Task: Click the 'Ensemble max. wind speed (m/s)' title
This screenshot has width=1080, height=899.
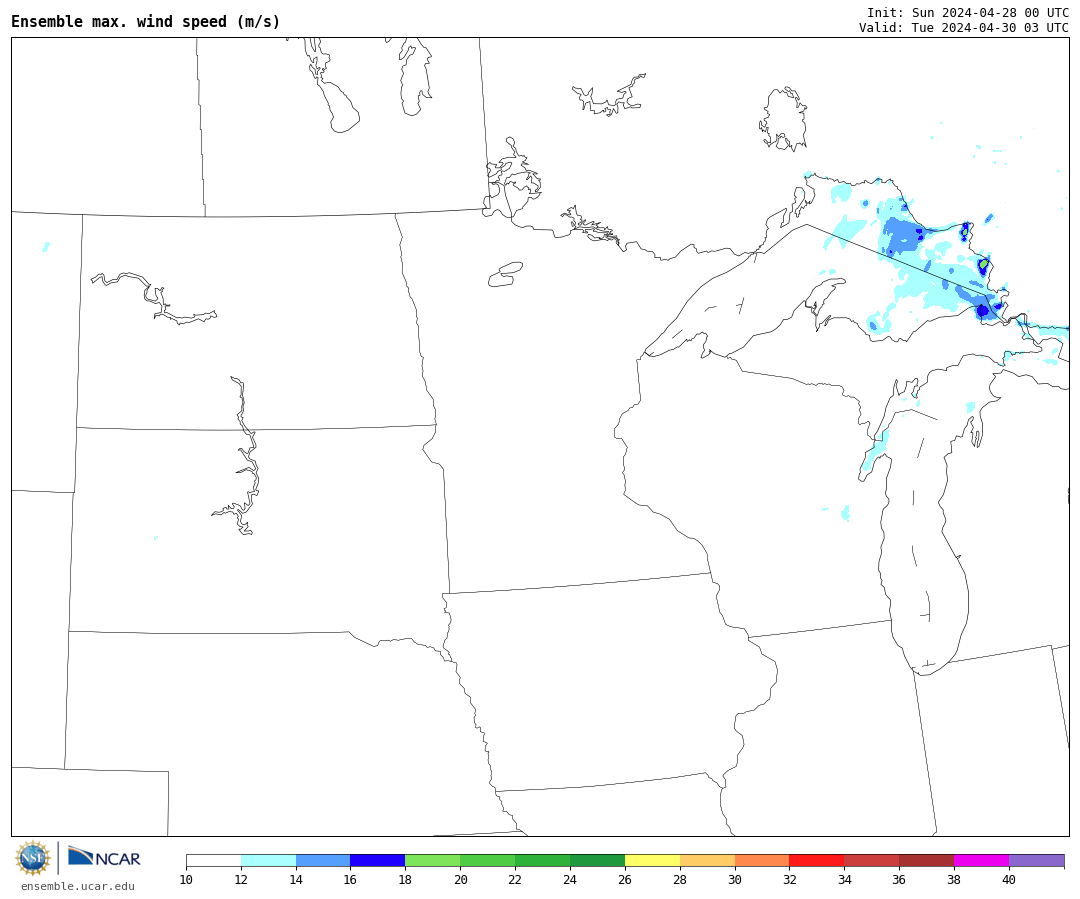Action: point(146,22)
